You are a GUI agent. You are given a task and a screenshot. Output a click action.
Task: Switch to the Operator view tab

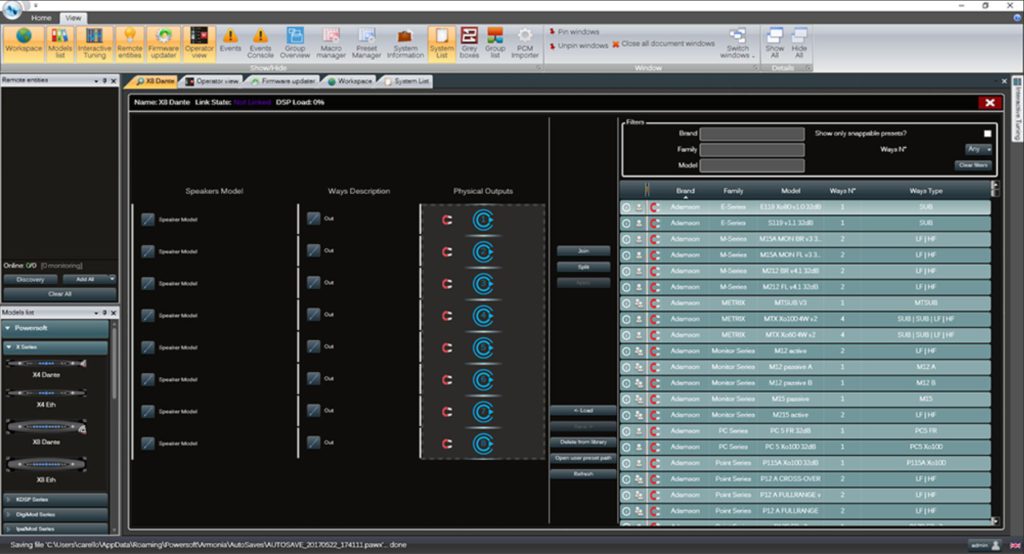(212, 81)
